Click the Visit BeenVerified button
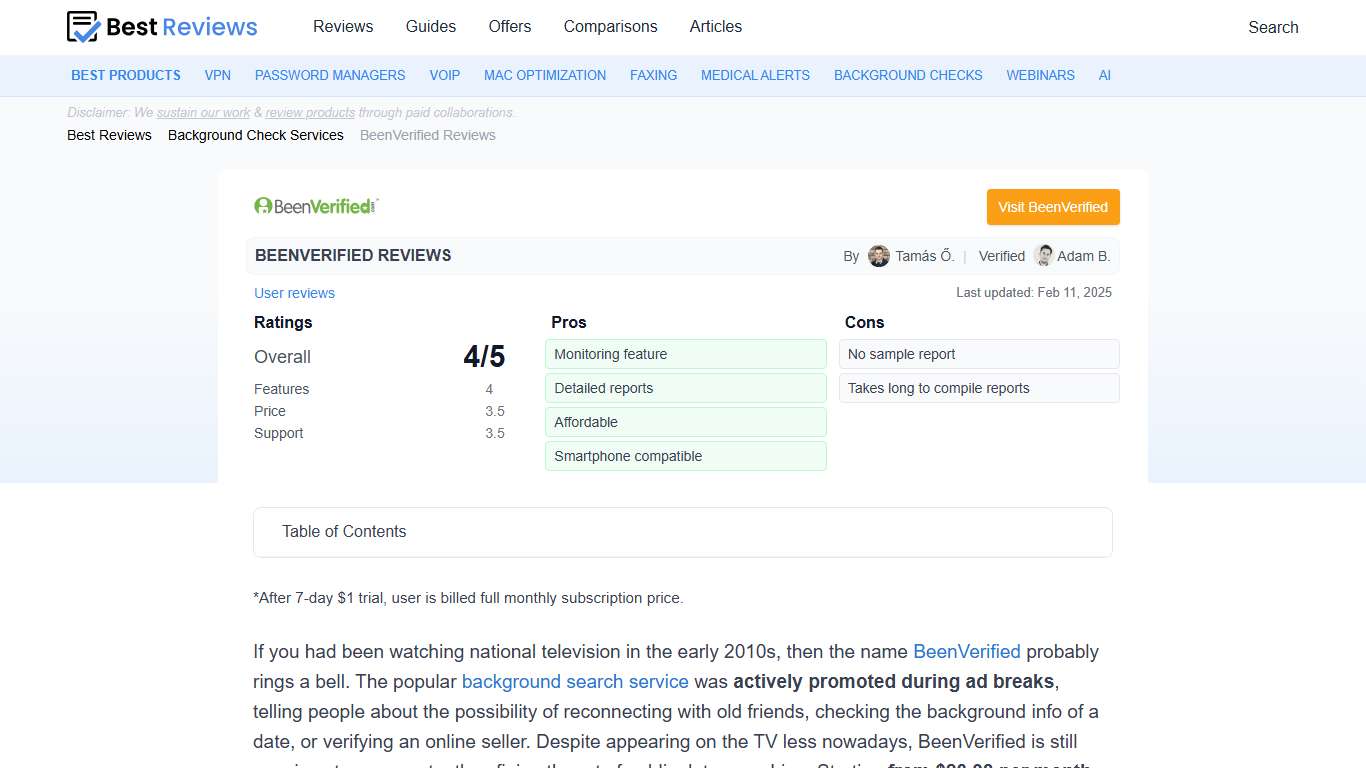Viewport: 1366px width, 768px height. point(1052,207)
